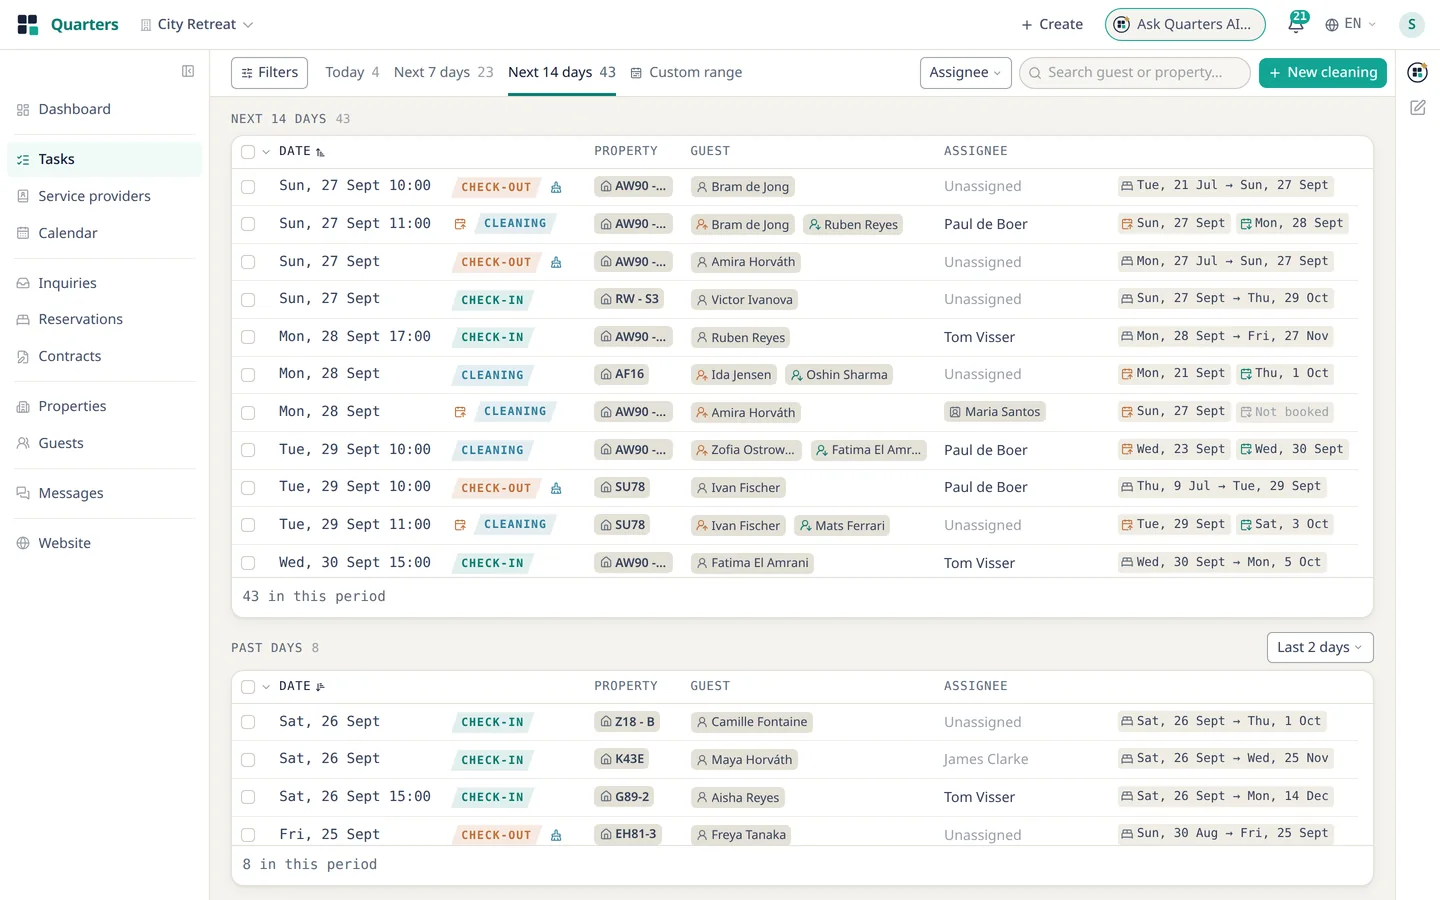Check the Camille Fontaine check-in row
1440x900 pixels.
tap(248, 722)
